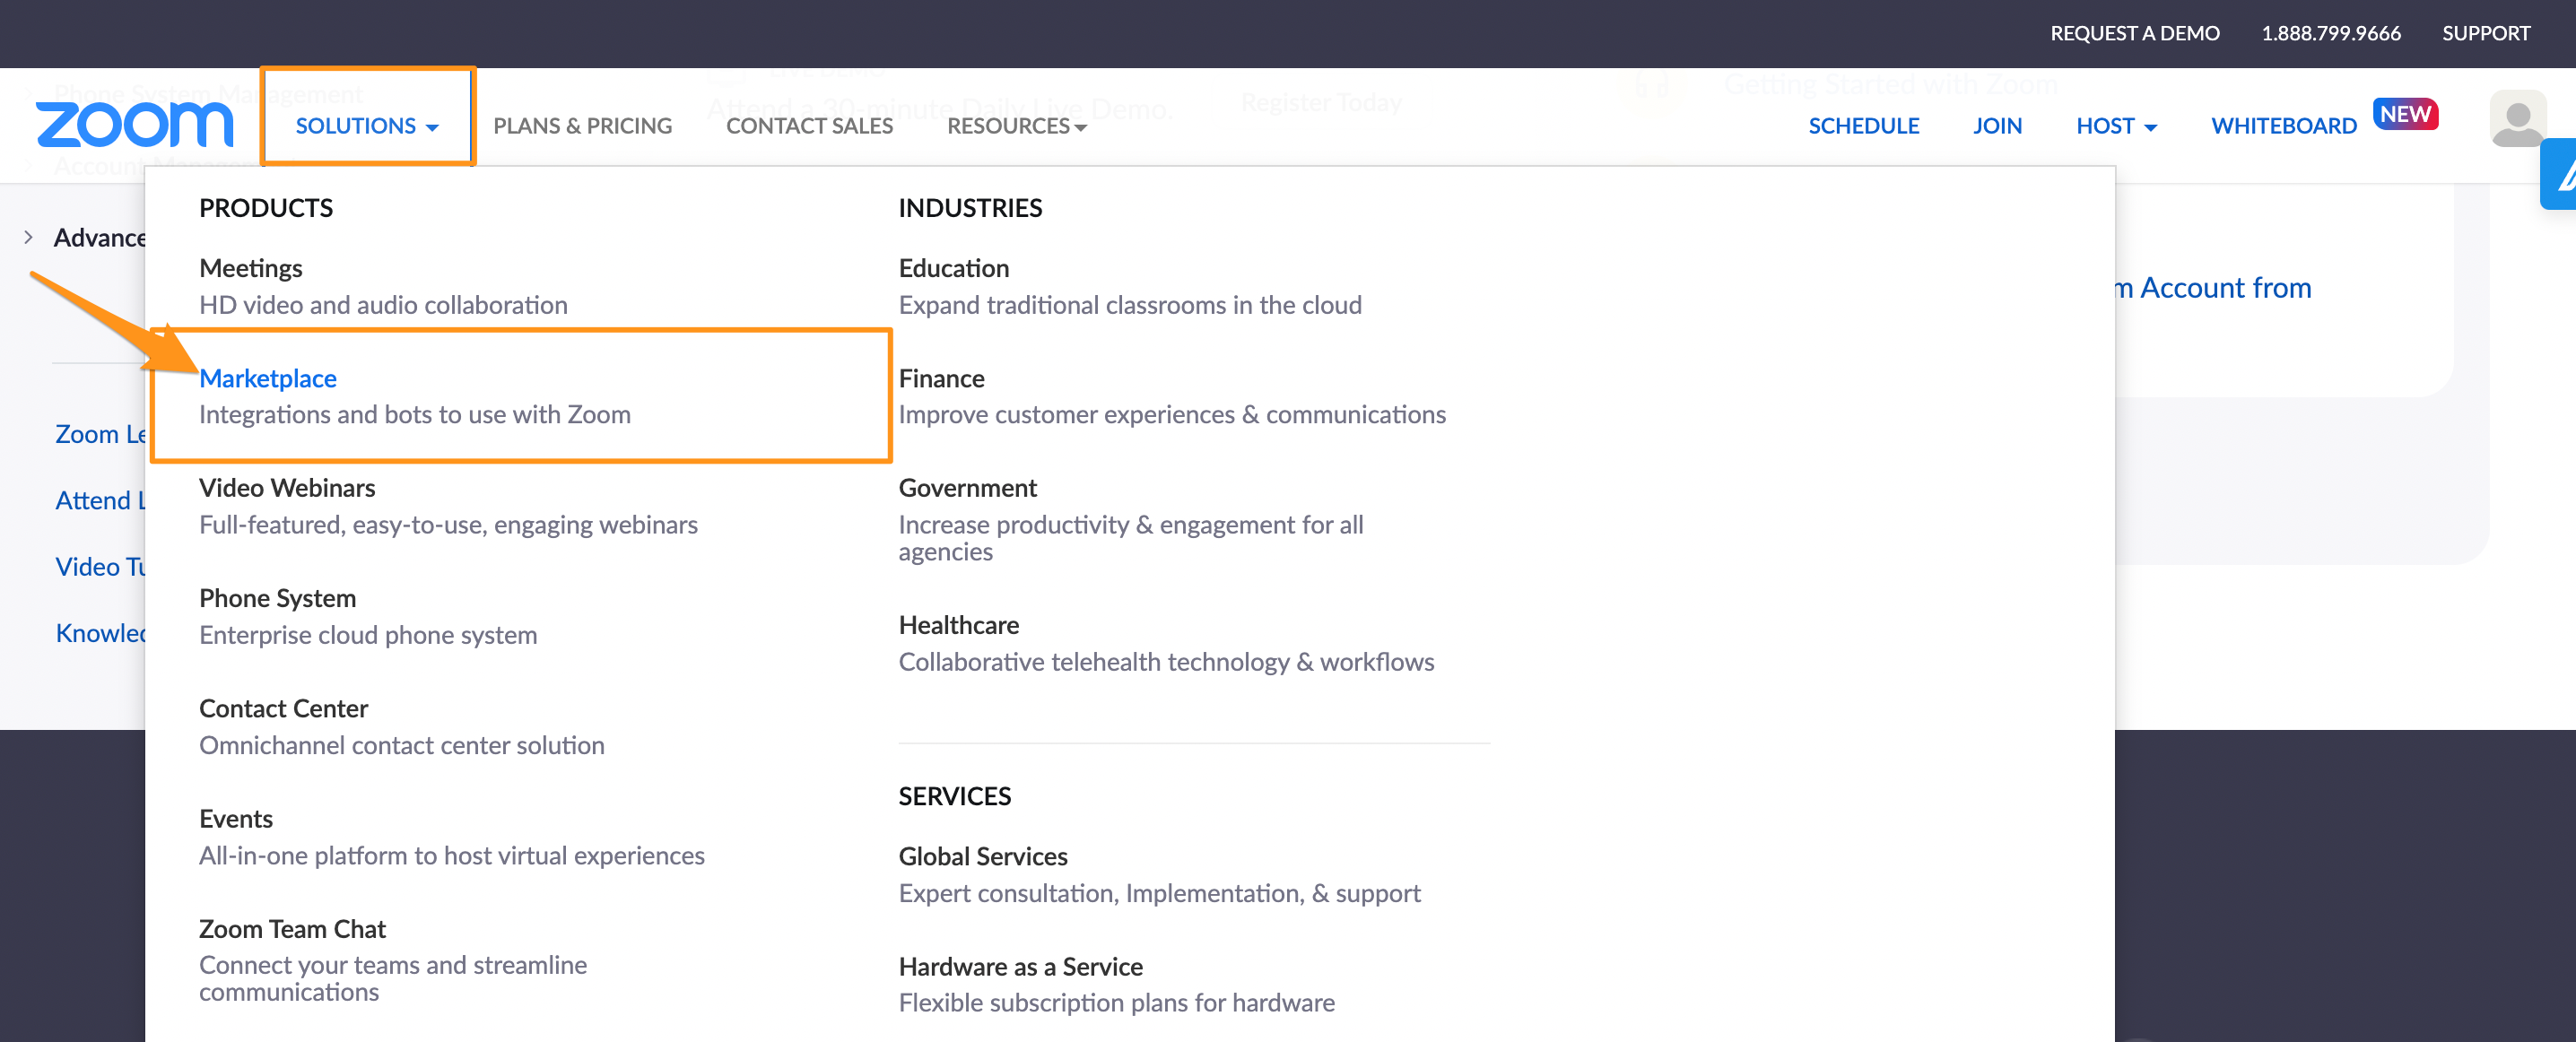Image resolution: width=2576 pixels, height=1042 pixels.
Task: Click Join in the navigation bar
Action: click(x=1997, y=126)
